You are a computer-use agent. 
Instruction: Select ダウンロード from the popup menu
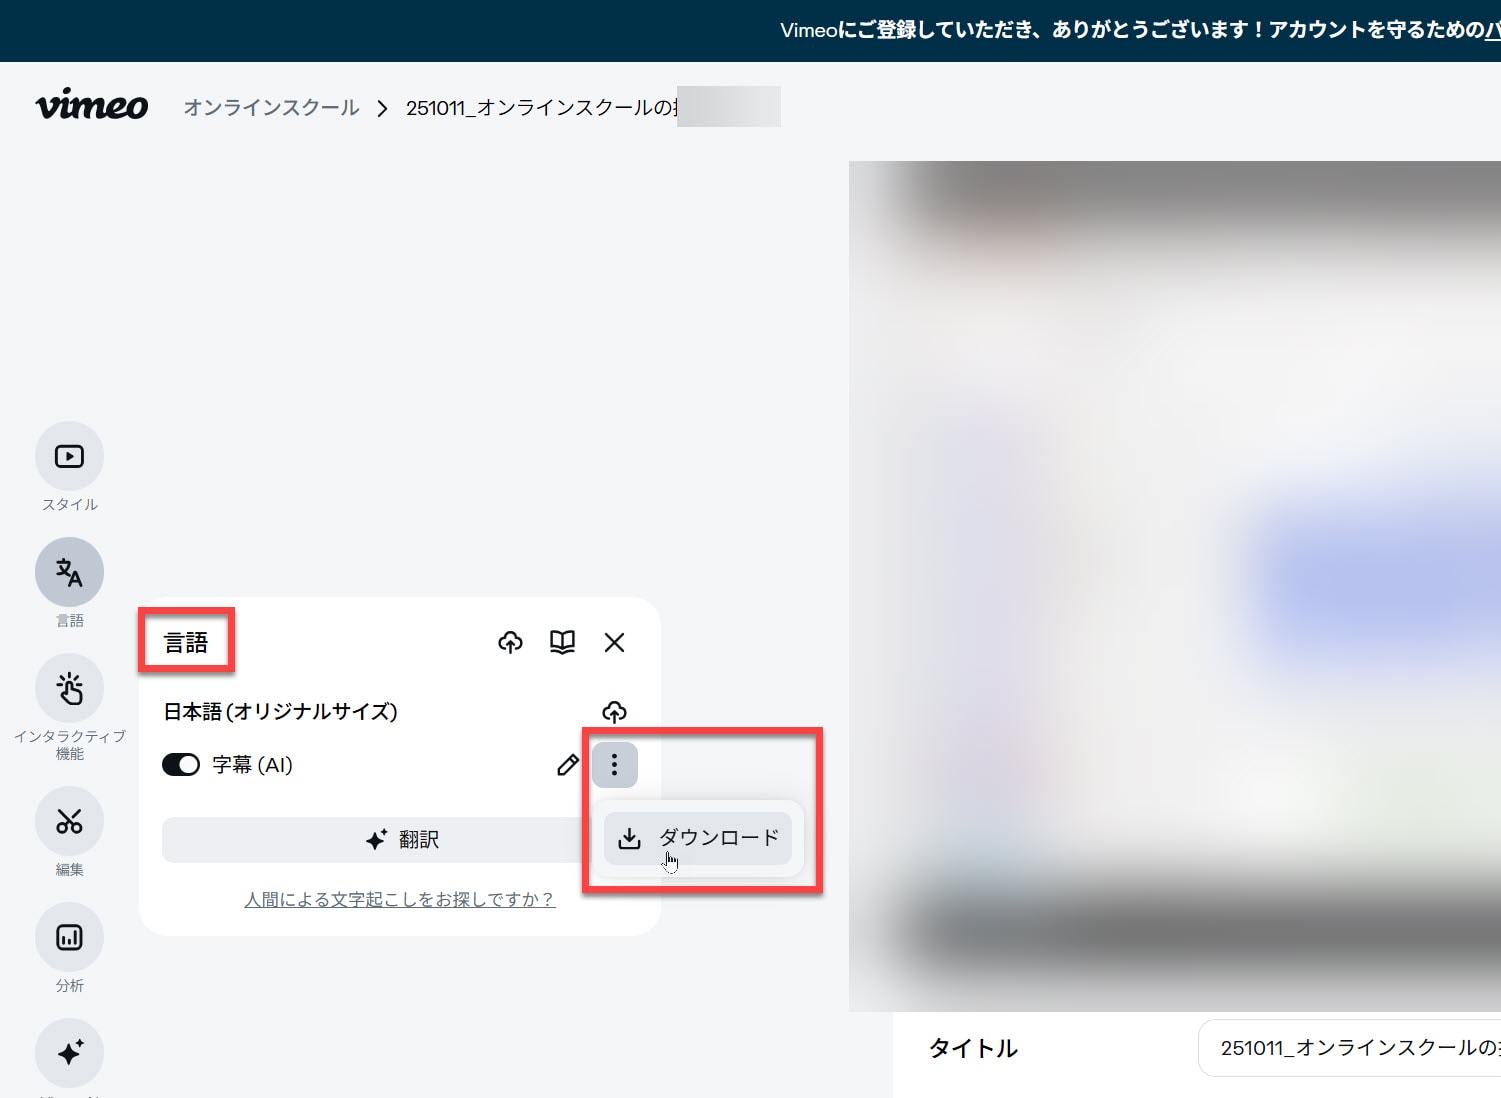click(x=698, y=838)
